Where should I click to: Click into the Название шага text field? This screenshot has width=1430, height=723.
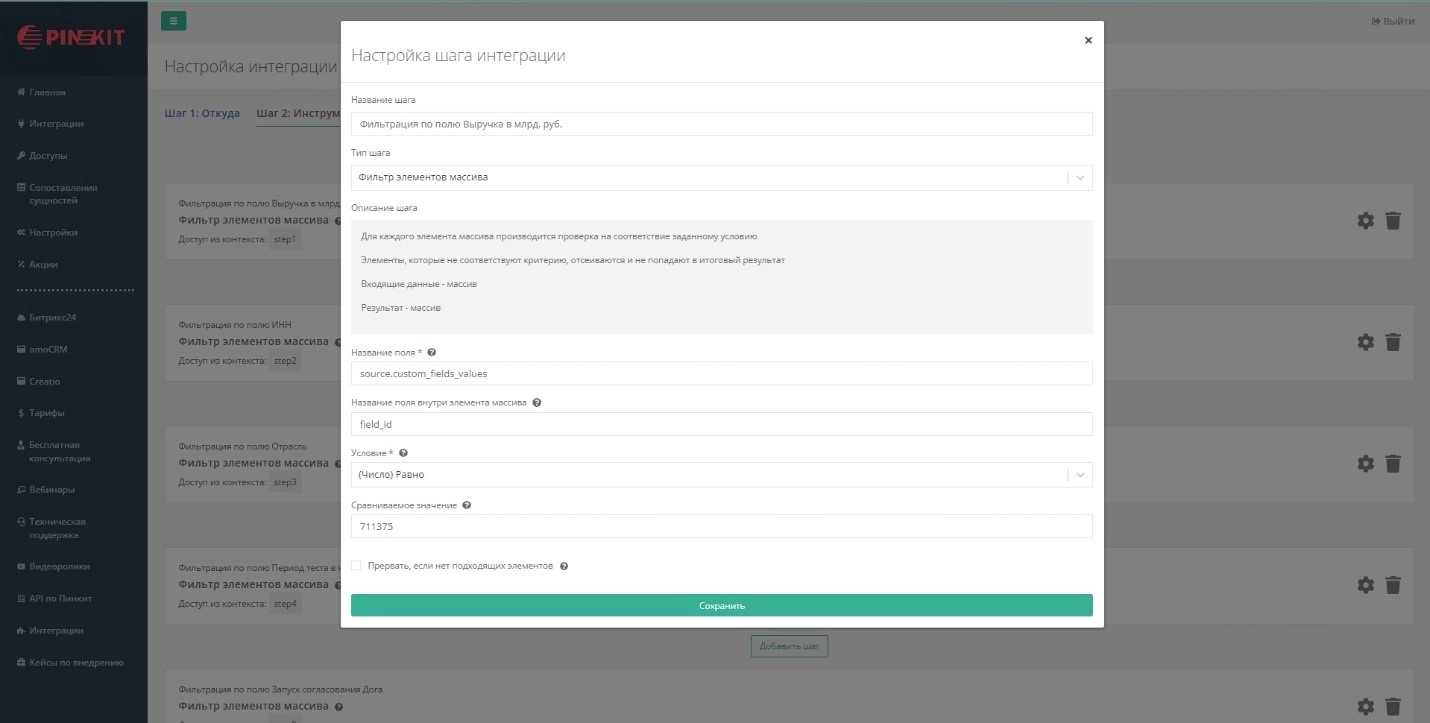(x=720, y=124)
